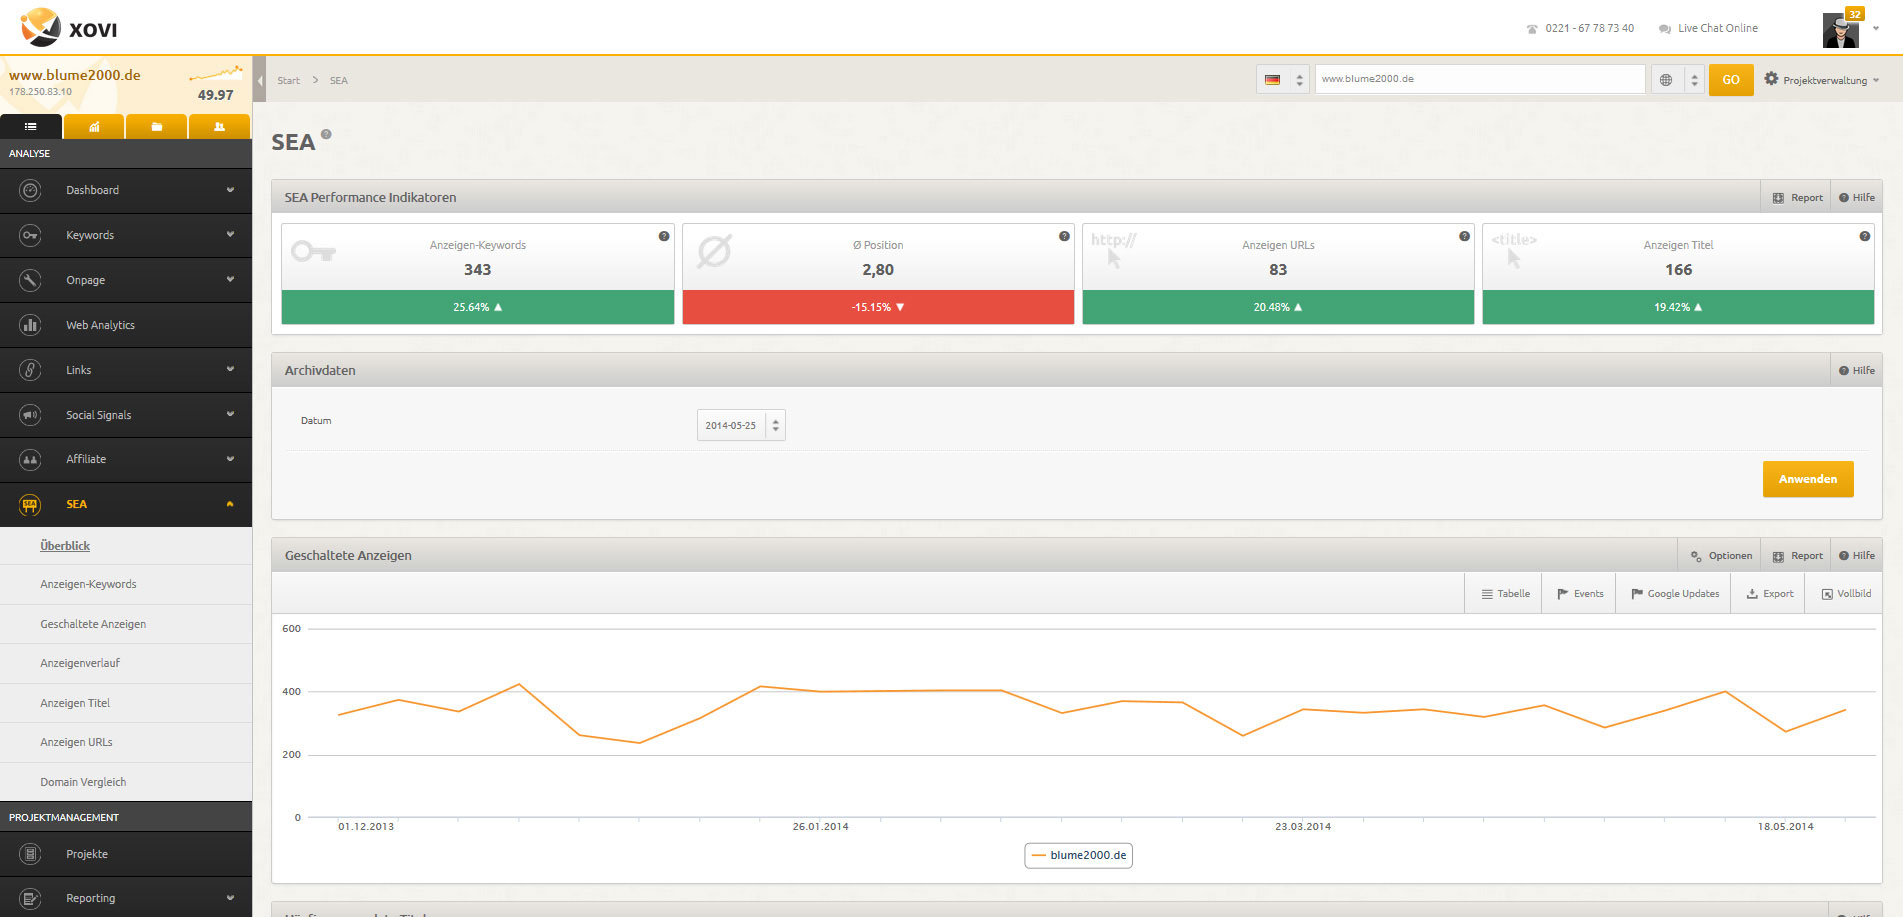
Task: Collapse the SEA menu
Action: click(230, 504)
